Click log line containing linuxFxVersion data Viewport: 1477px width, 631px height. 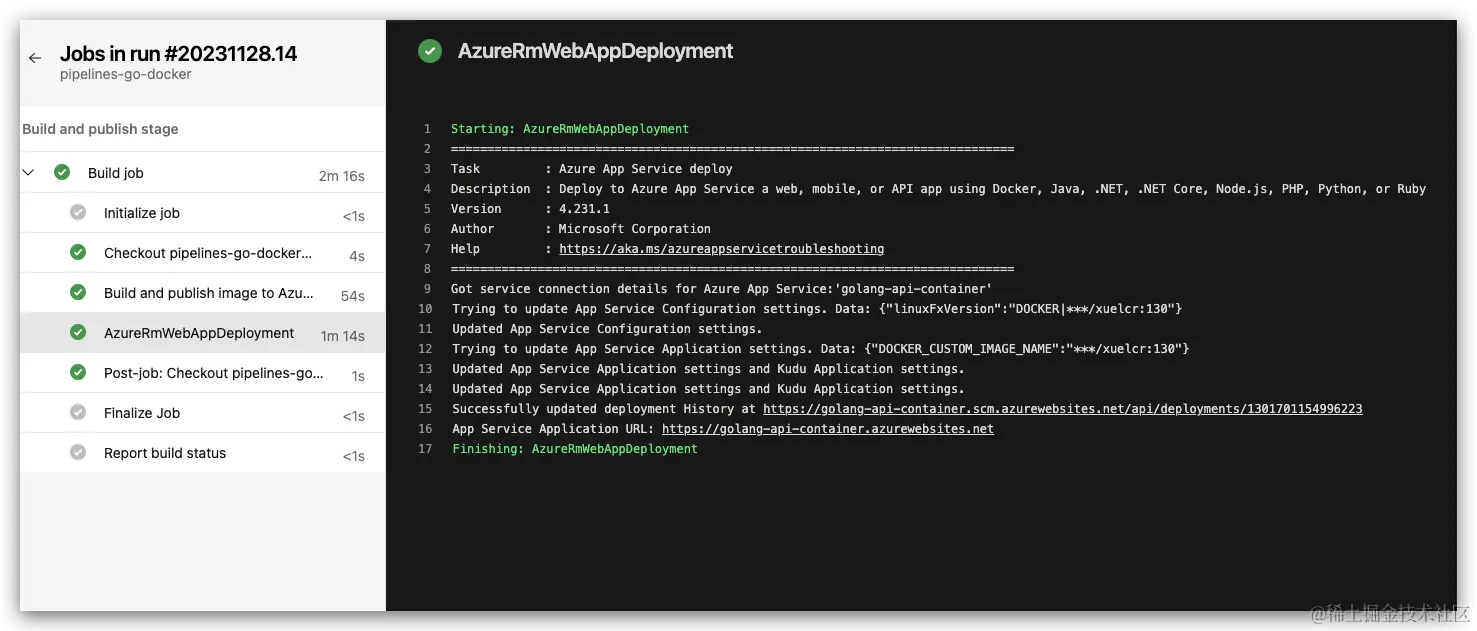pyautogui.click(x=817, y=309)
